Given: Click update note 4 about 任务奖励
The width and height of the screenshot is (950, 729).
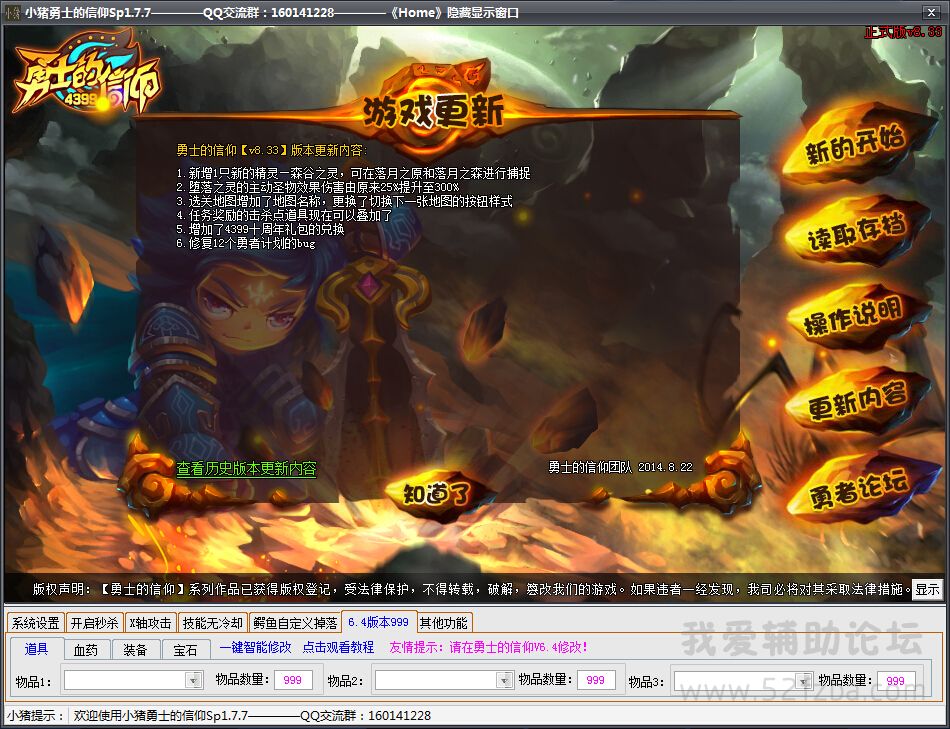Looking at the screenshot, I should [x=284, y=215].
